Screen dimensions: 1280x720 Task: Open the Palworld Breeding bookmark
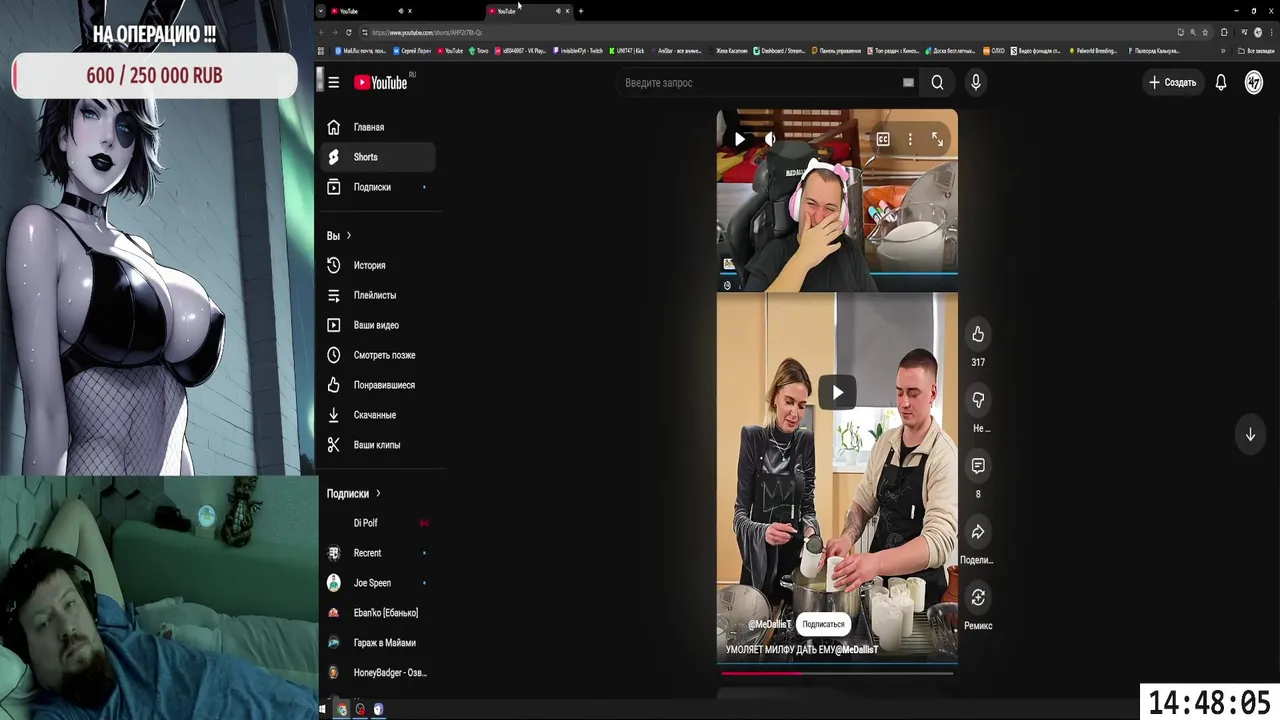pos(1094,51)
